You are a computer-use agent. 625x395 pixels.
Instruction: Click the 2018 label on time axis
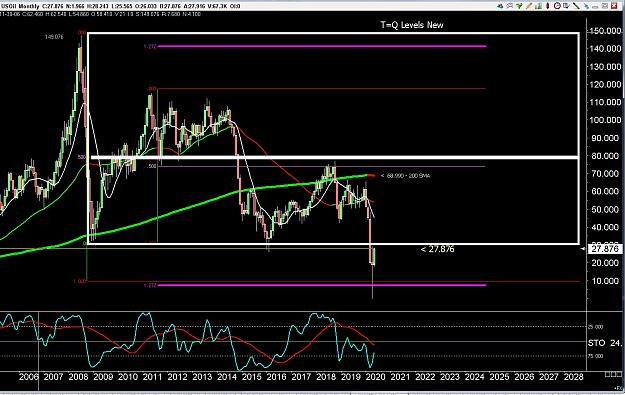[x=326, y=377]
